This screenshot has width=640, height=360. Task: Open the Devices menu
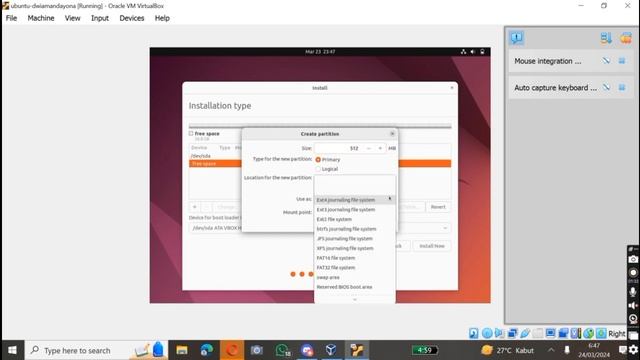tap(131, 18)
